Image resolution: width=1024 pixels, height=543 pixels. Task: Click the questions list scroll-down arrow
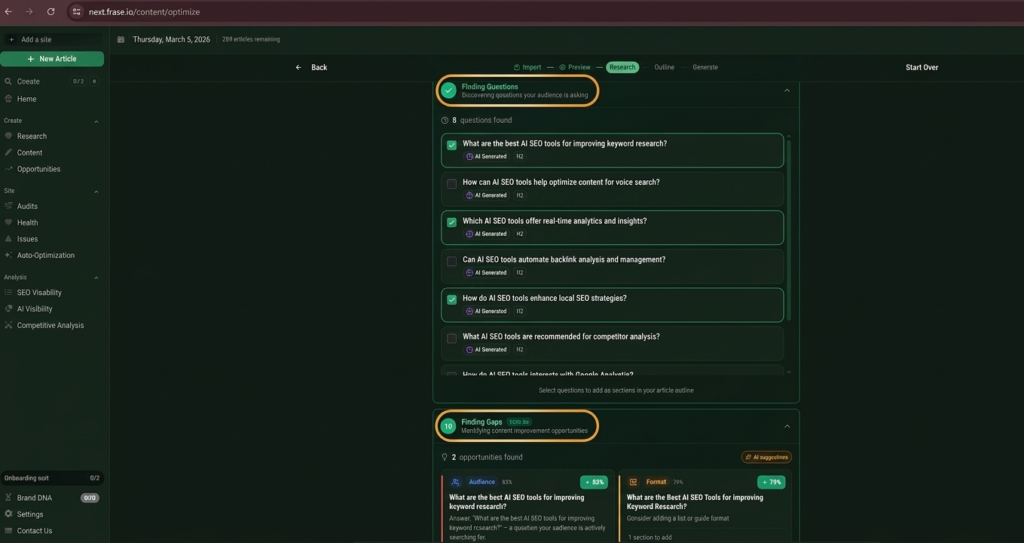point(789,372)
